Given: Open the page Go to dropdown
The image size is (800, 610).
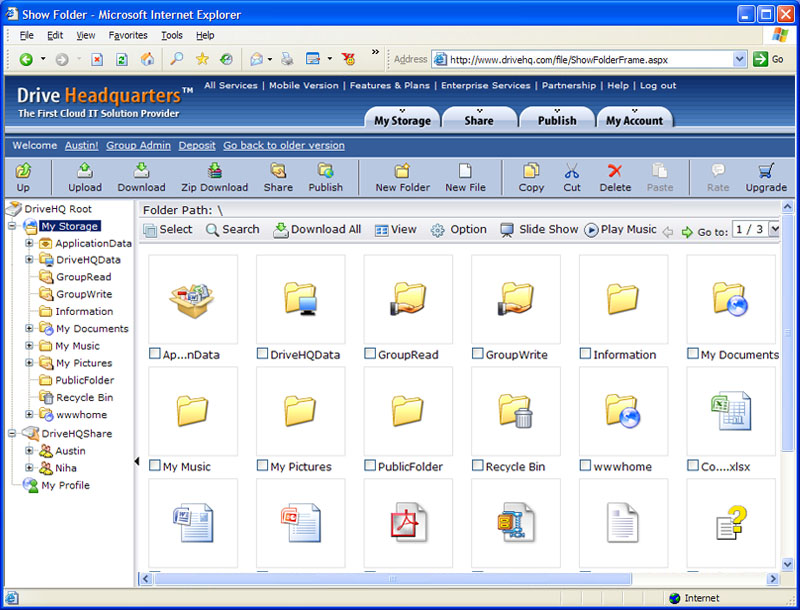Looking at the screenshot, I should 774,230.
